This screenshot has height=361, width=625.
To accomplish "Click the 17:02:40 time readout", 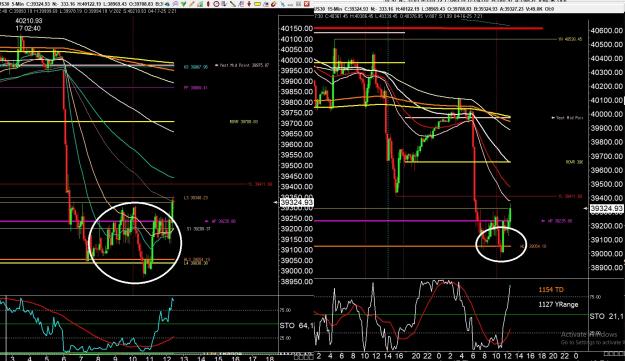I will pyautogui.click(x=28, y=29).
